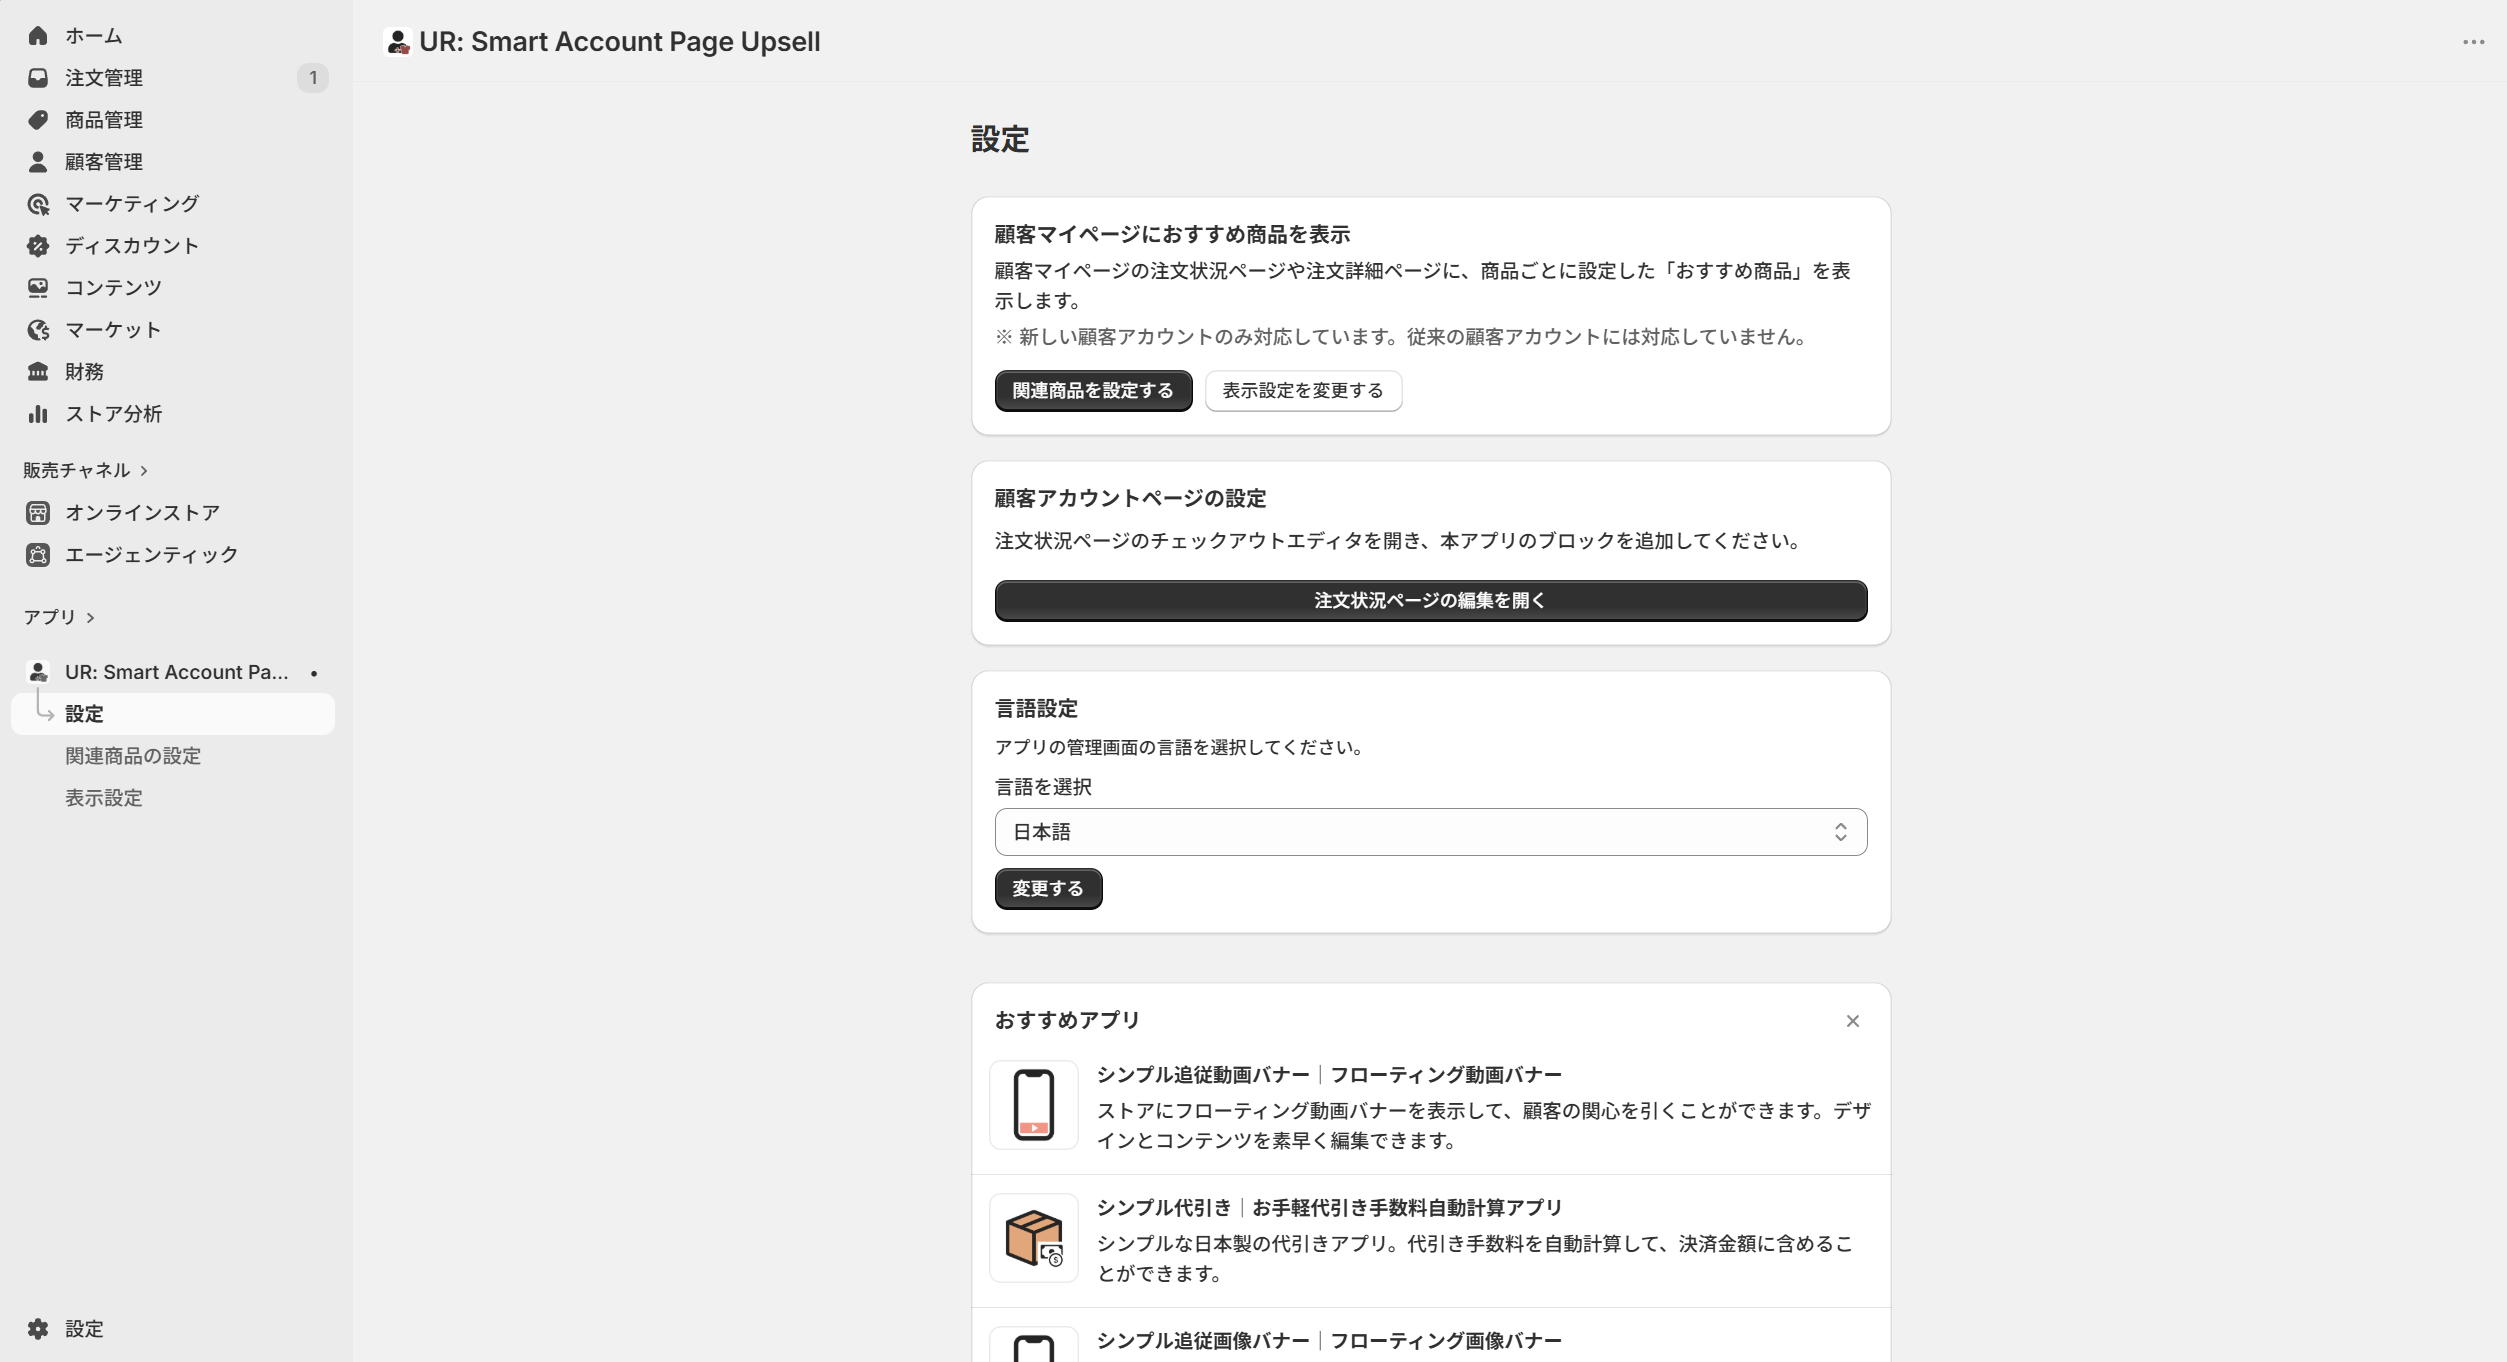Click the Customers (顧客管理) person icon

tap(38, 162)
